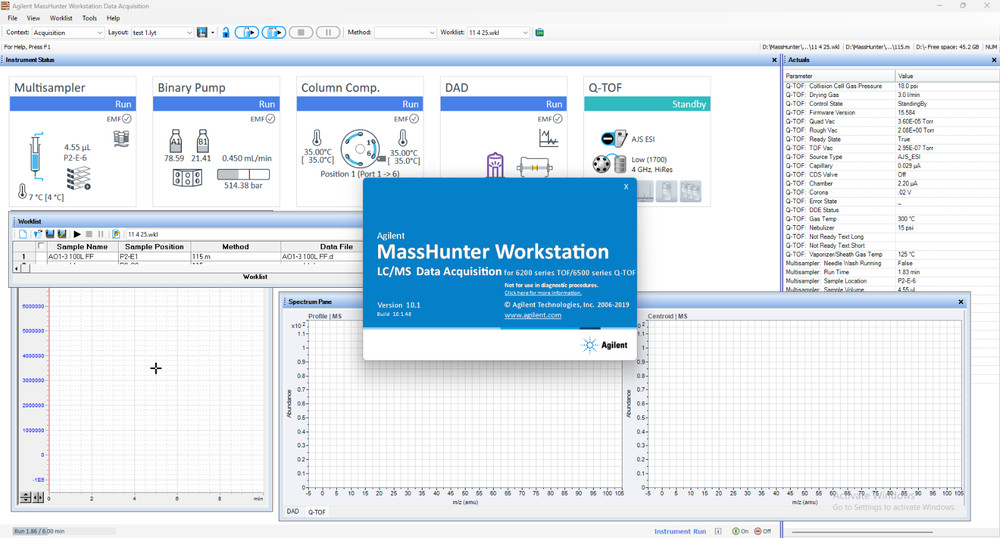Click the Multisampler Run status bar
The height and width of the screenshot is (538, 1000).
tap(73, 104)
